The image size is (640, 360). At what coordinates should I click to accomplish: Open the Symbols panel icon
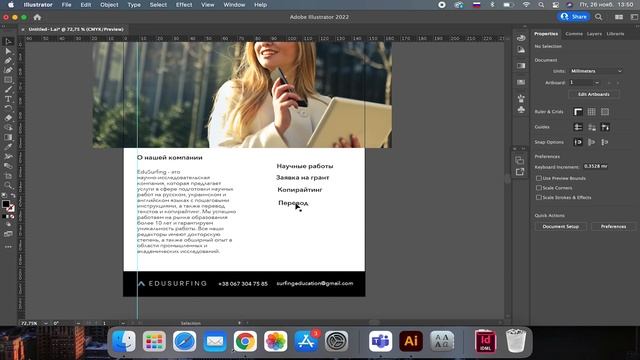click(x=521, y=109)
